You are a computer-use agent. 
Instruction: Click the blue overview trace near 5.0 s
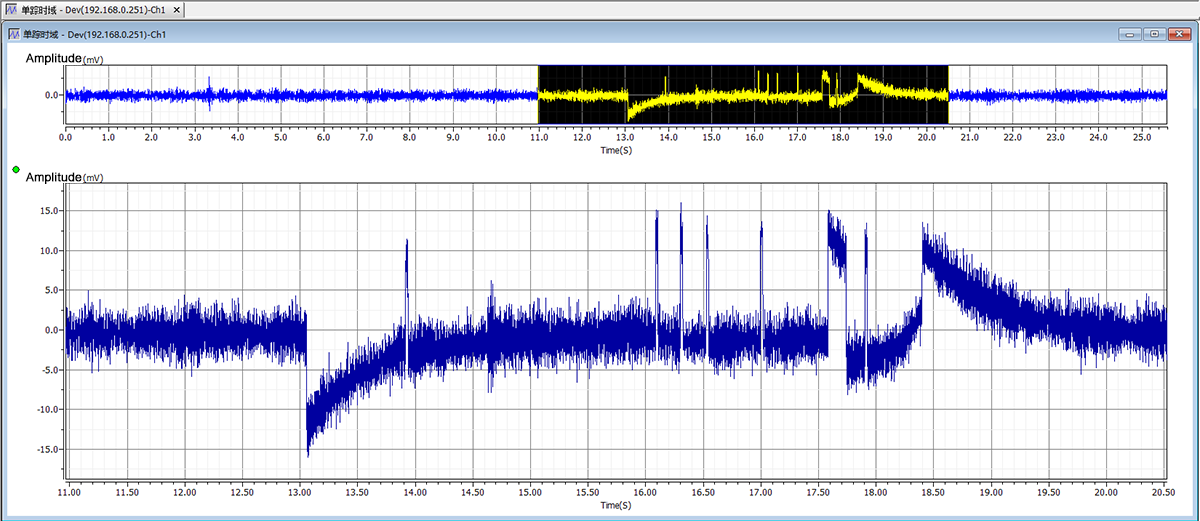coord(280,96)
